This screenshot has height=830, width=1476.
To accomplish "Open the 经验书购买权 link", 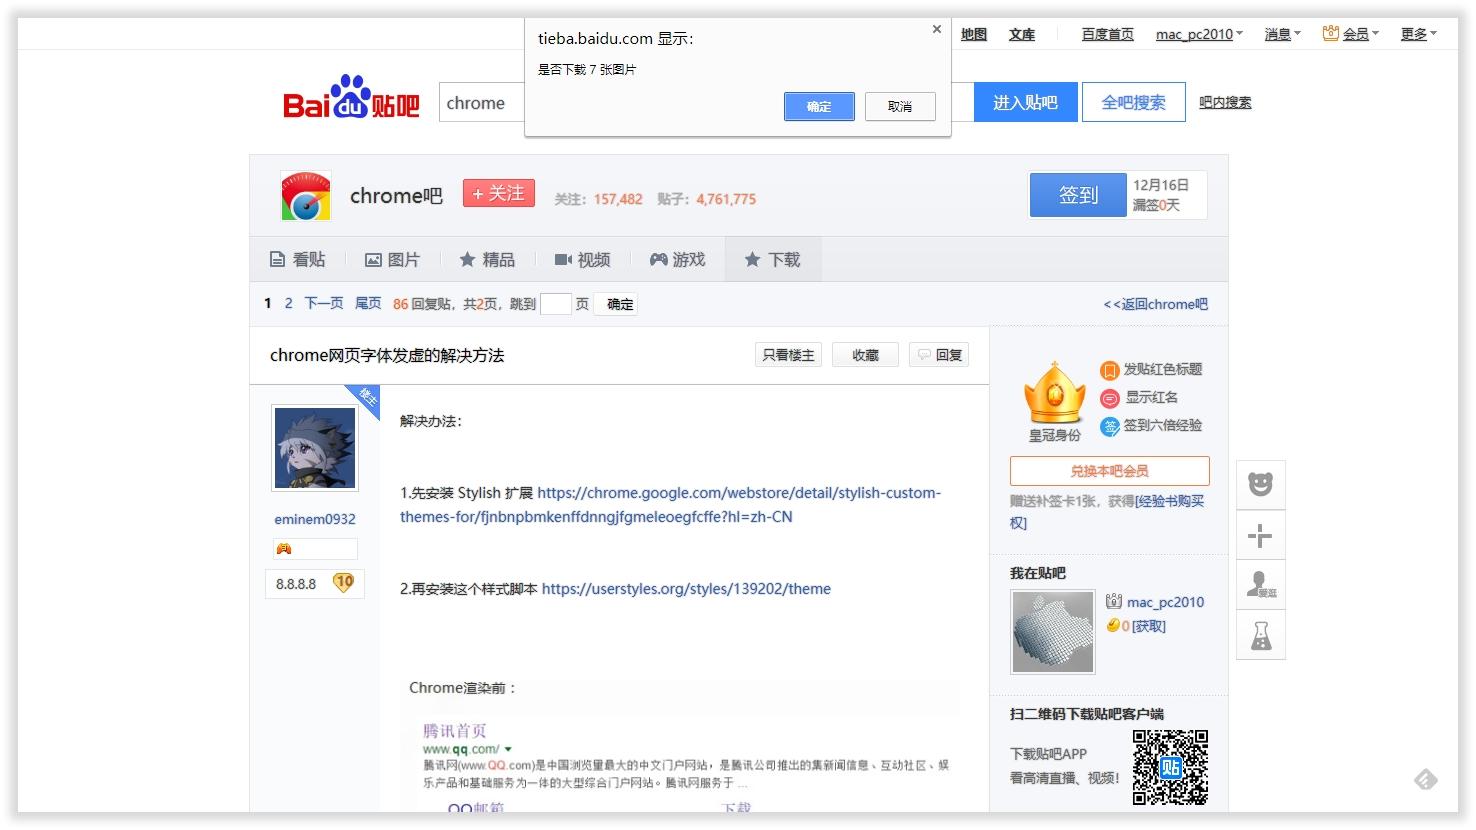I will tap(1108, 511).
